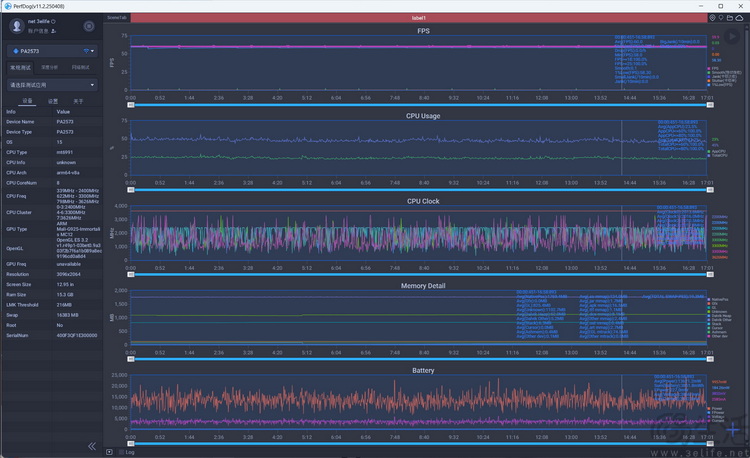This screenshot has height=458, width=750.
Task: Select the CPU Type row value mt6991
Action: 65,152
